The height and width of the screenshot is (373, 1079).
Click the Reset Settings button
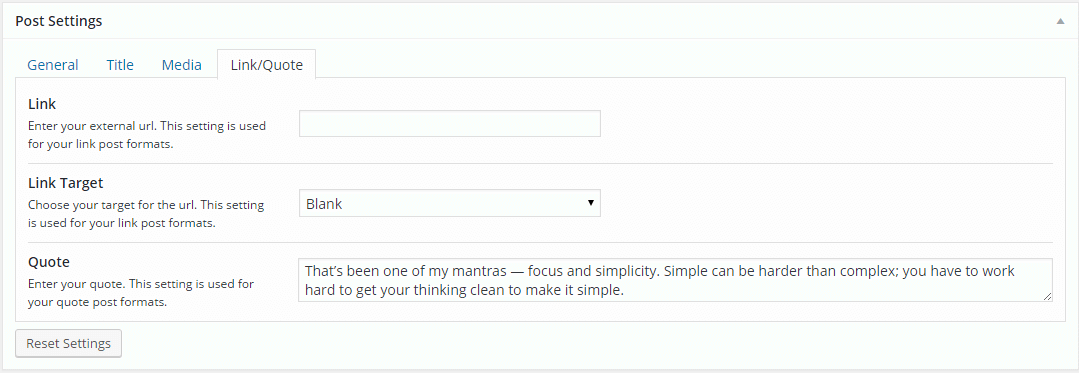tap(69, 343)
